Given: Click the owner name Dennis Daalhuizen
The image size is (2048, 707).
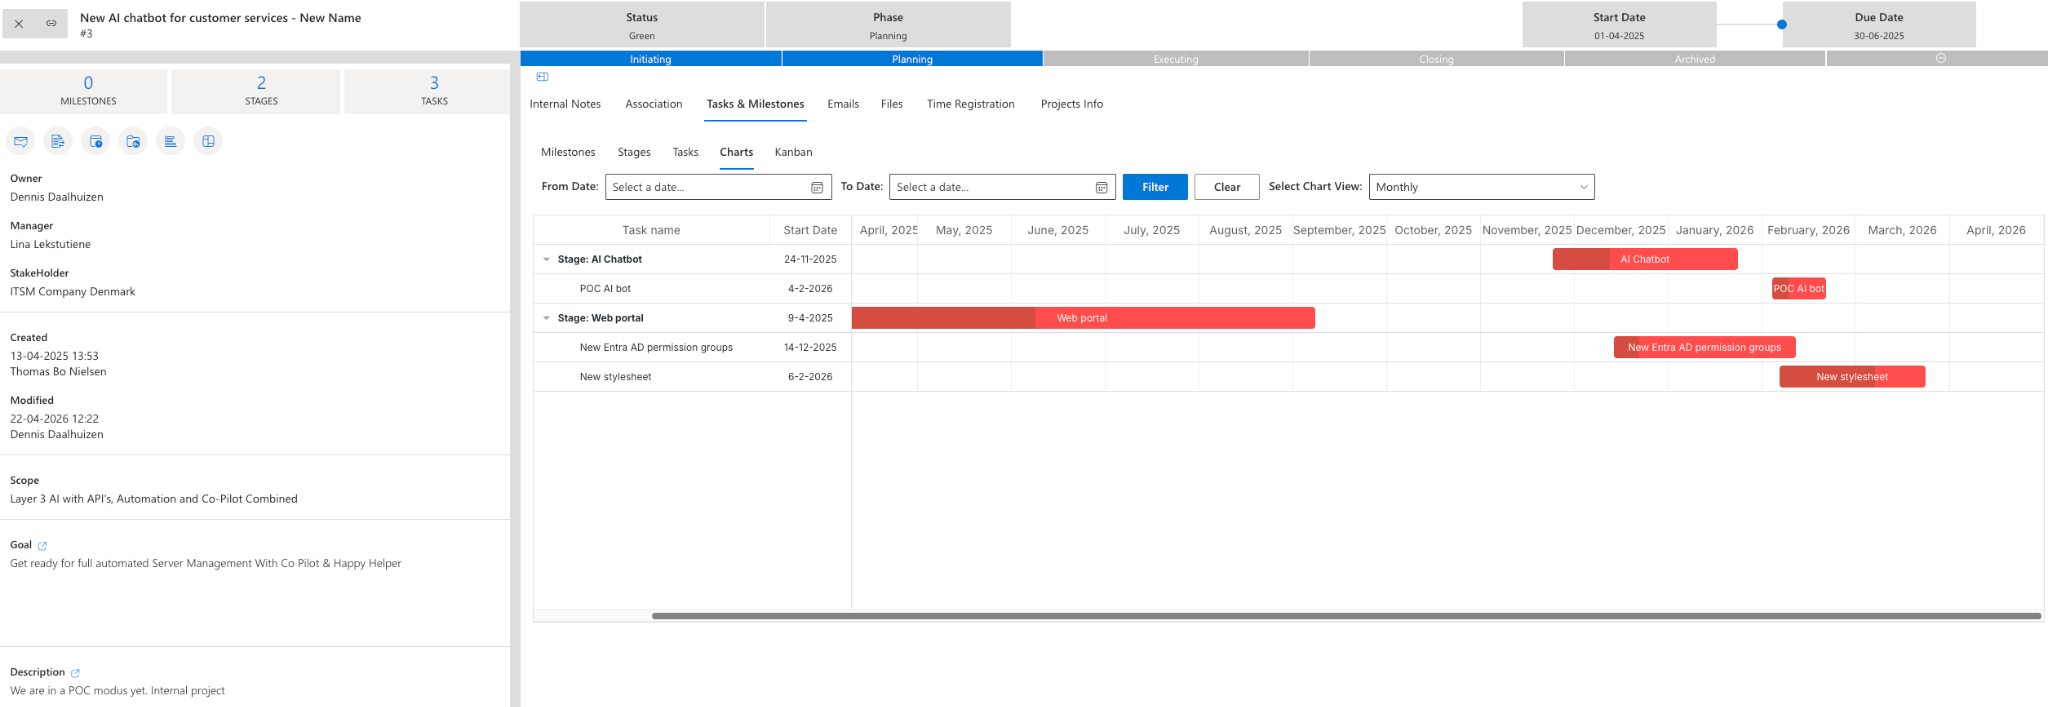Looking at the screenshot, I should pyautogui.click(x=57, y=197).
